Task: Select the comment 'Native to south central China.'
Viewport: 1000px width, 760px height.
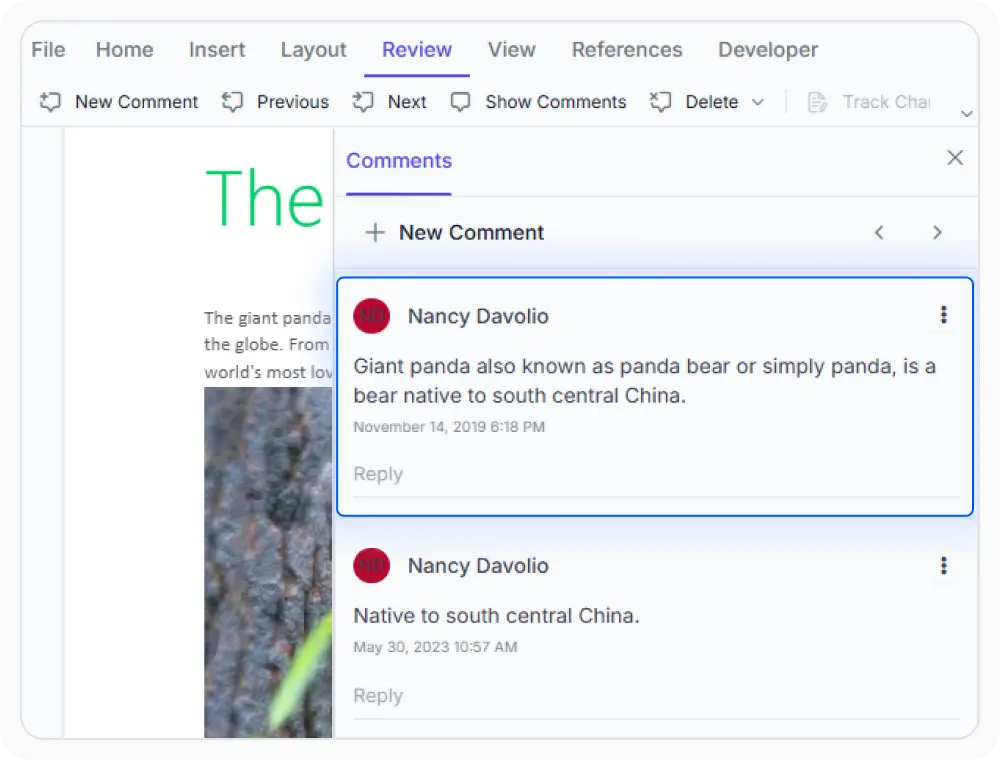Action: [x=496, y=616]
